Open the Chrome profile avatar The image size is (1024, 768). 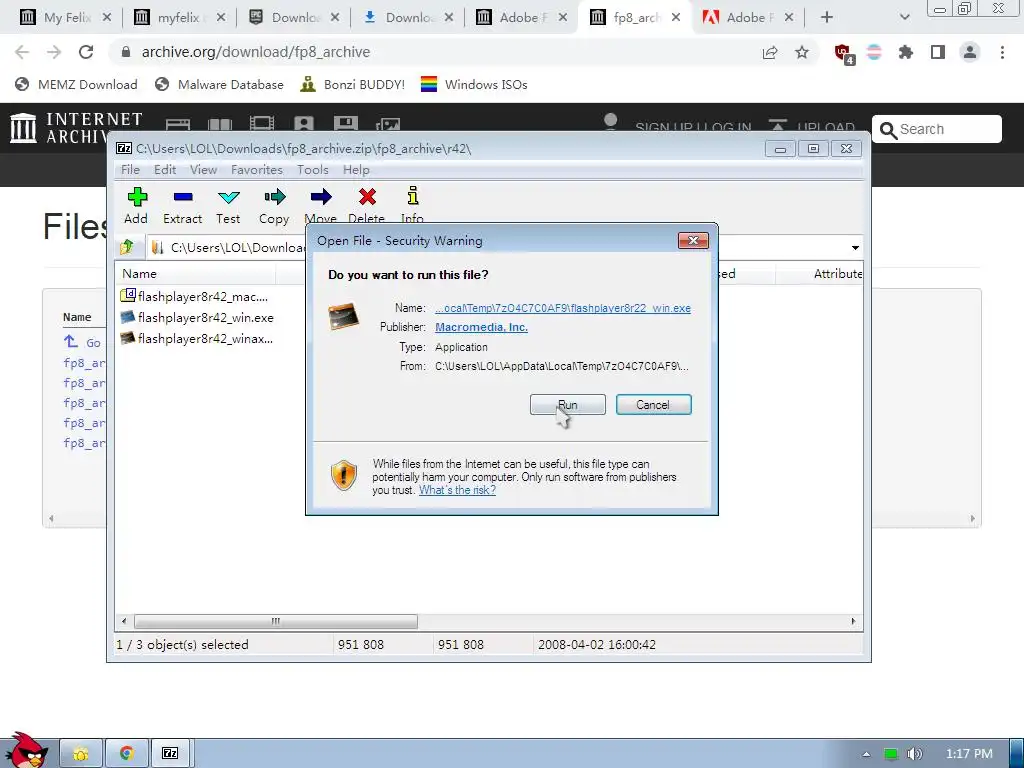[x=970, y=52]
